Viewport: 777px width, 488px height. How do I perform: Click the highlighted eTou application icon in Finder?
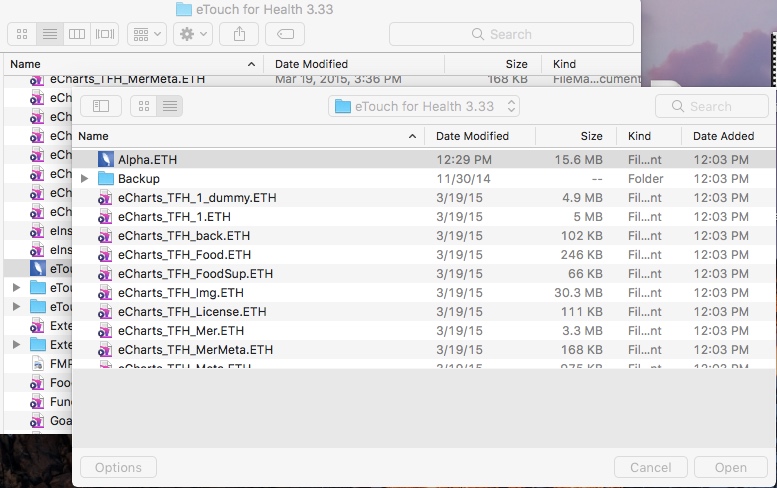[38, 269]
